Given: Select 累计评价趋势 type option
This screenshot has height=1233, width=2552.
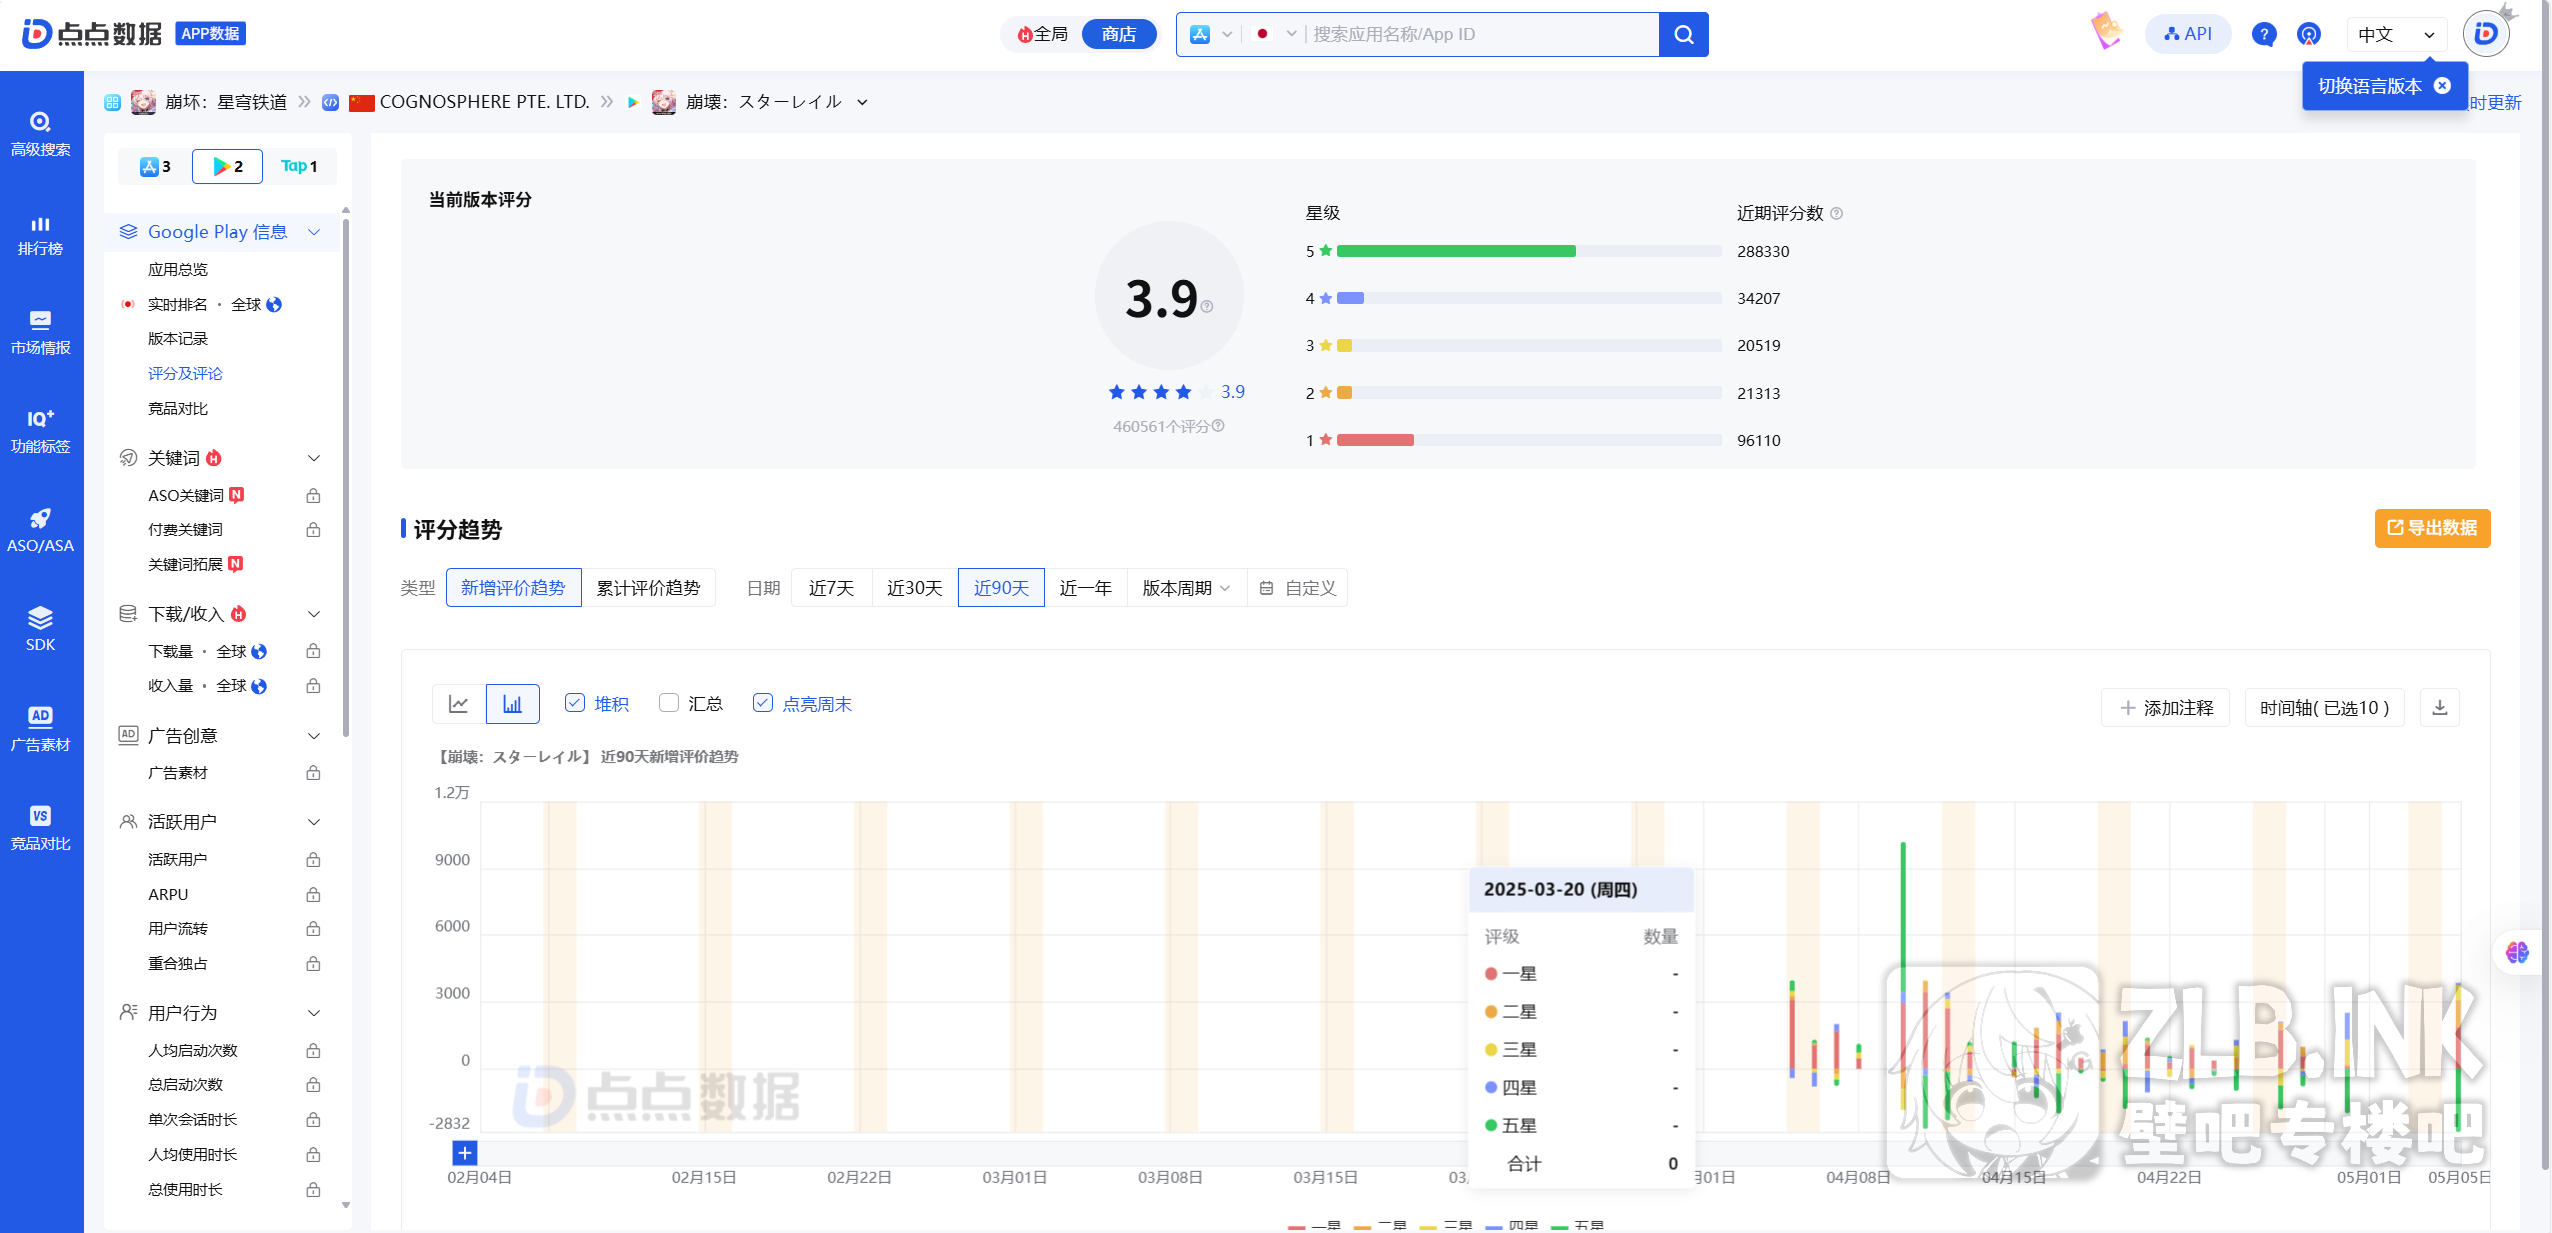Looking at the screenshot, I should pyautogui.click(x=648, y=588).
